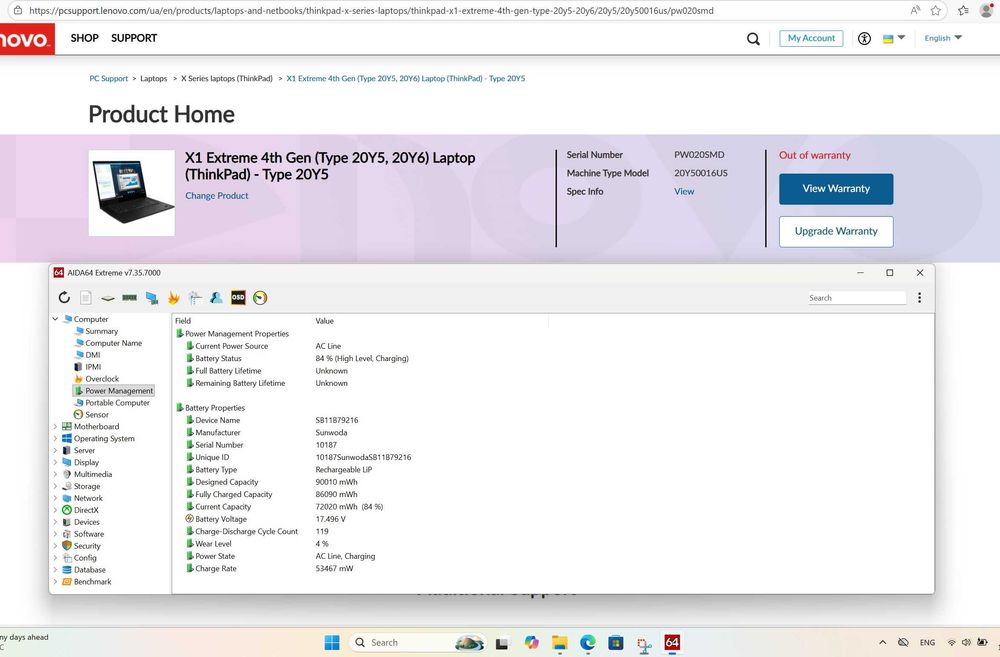This screenshot has height=657, width=1000.
Task: Click the View Warranty button
Action: click(835, 189)
